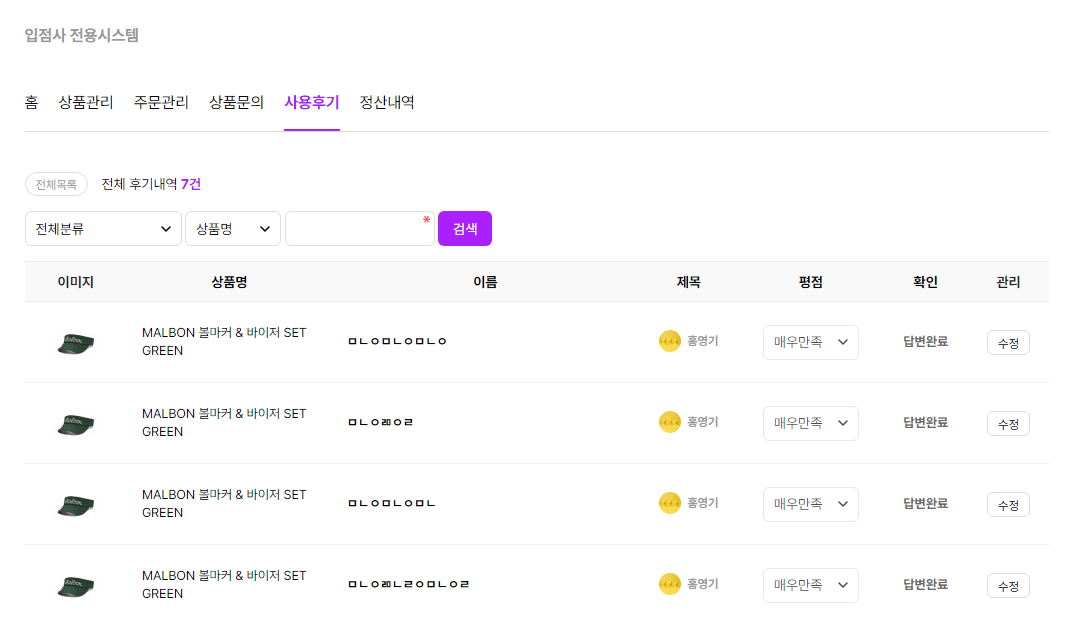1069x620 pixels.
Task: Click the 확인 column header
Action: [x=925, y=282]
